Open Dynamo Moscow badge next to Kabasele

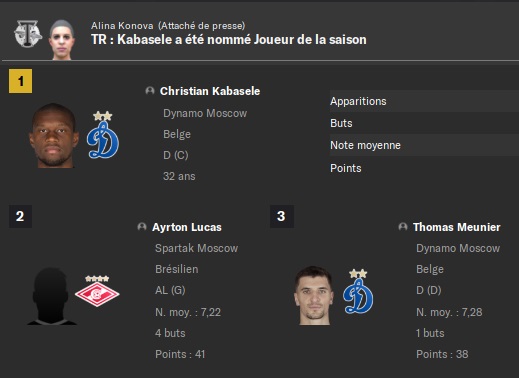tap(103, 135)
